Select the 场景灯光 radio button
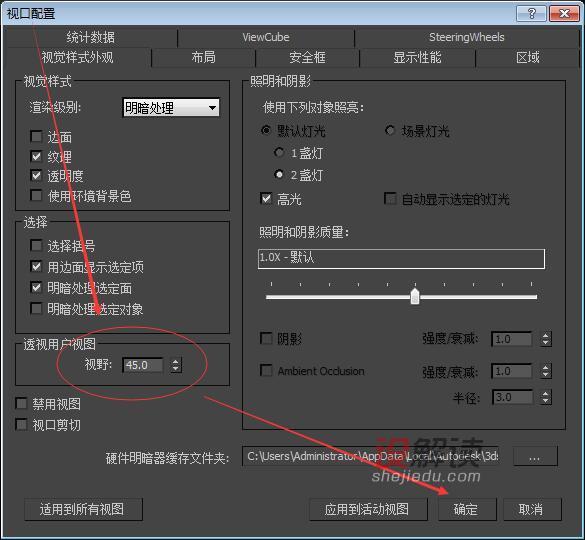This screenshot has width=585, height=540. pyautogui.click(x=390, y=131)
